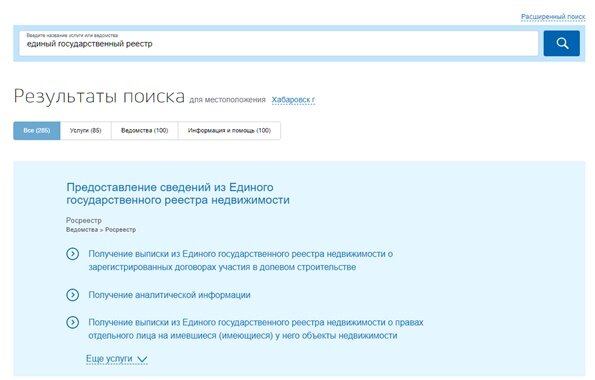Viewport: 595px width, 380px height.
Task: Switch to 'Услуги (85)' tab
Action: tap(86, 131)
